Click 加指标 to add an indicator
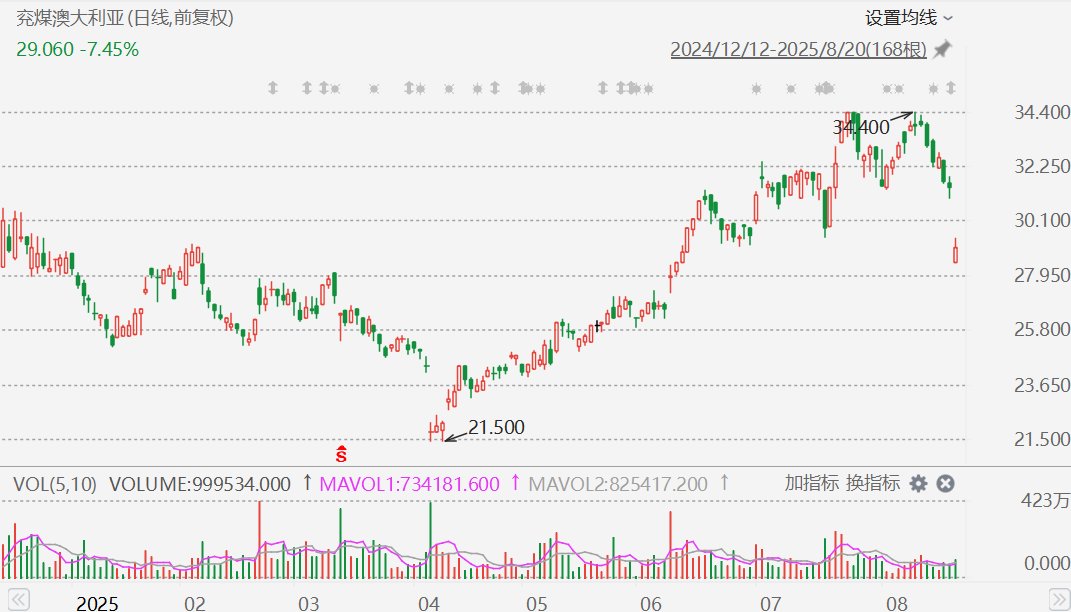The height and width of the screenshot is (612, 1071). point(811,484)
